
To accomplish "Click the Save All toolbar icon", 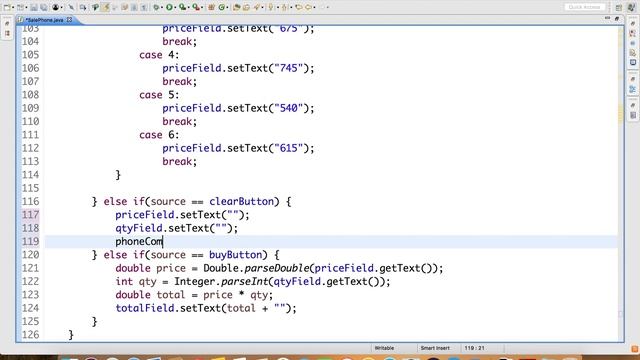I will click(x=44, y=7).
